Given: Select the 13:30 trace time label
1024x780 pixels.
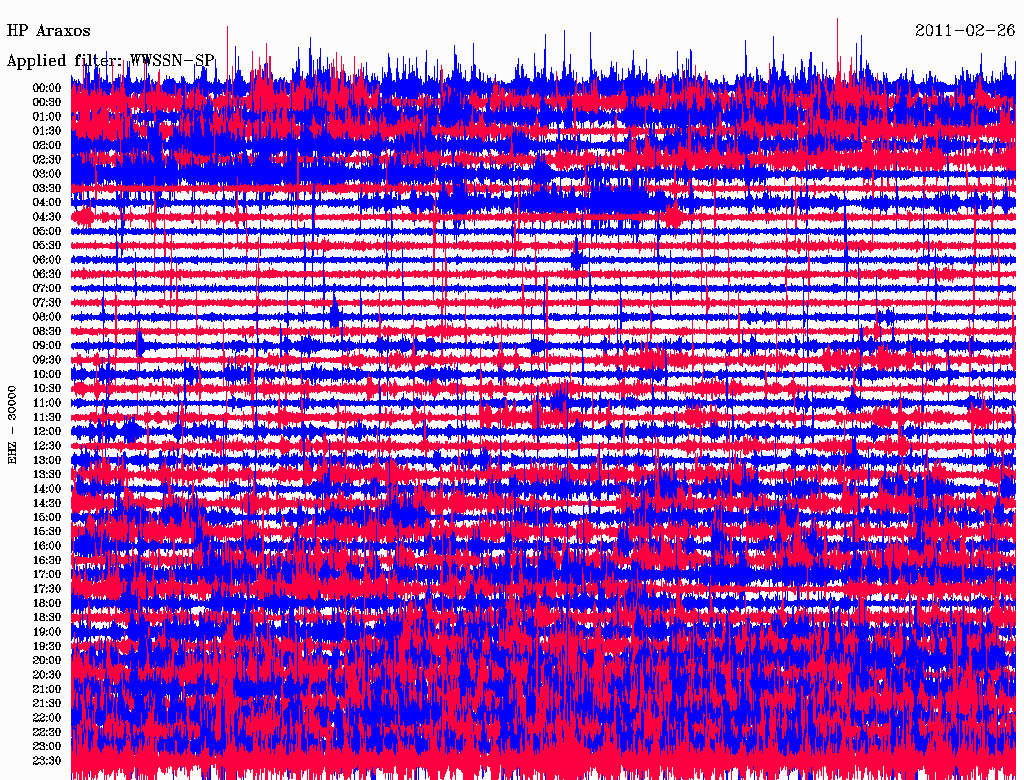Looking at the screenshot, I should coord(46,474).
